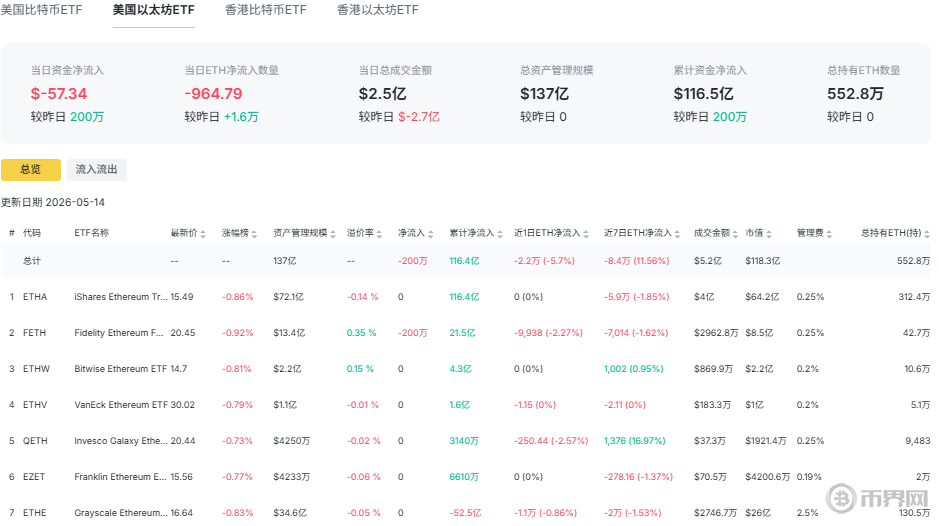Click total row -8.4万 (11.56%) cell
The image size is (939, 526).
[637, 261]
